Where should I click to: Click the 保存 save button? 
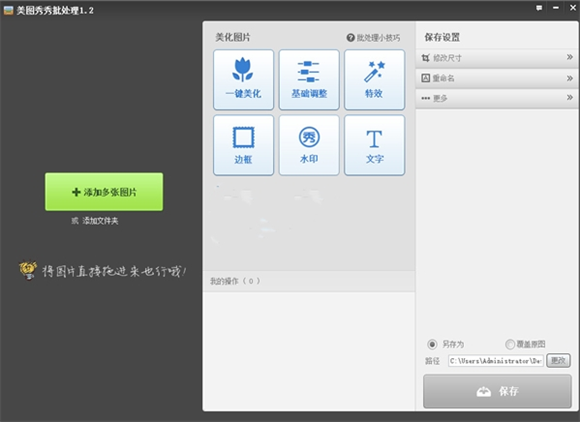click(497, 391)
